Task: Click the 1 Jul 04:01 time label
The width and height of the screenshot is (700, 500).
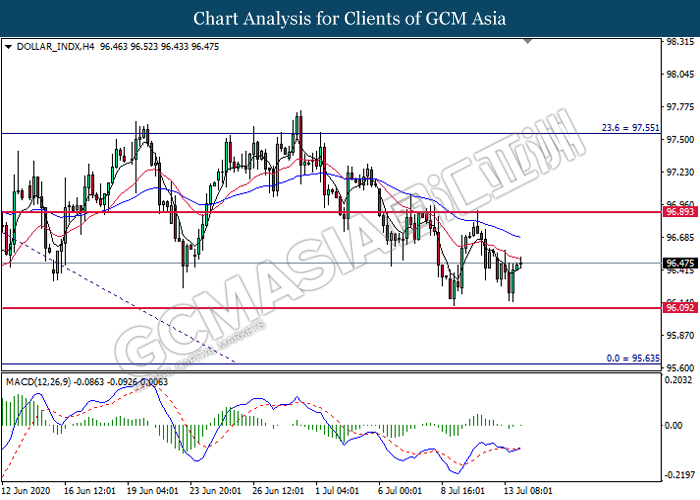Action: tap(337, 491)
